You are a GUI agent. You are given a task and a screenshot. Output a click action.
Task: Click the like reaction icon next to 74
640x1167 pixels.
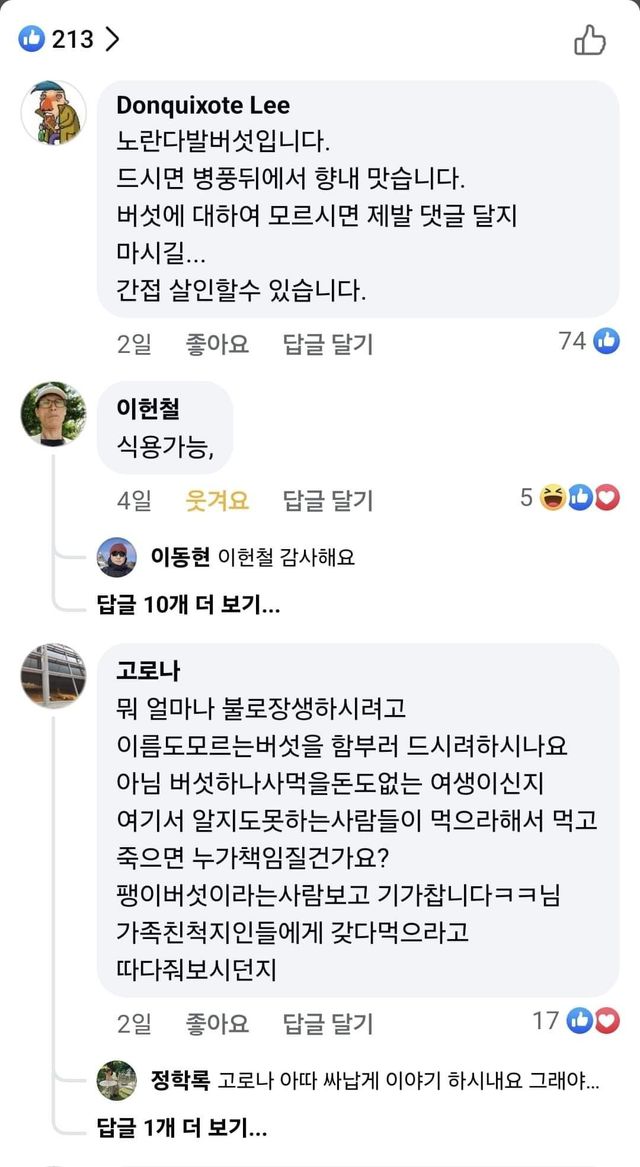[606, 341]
